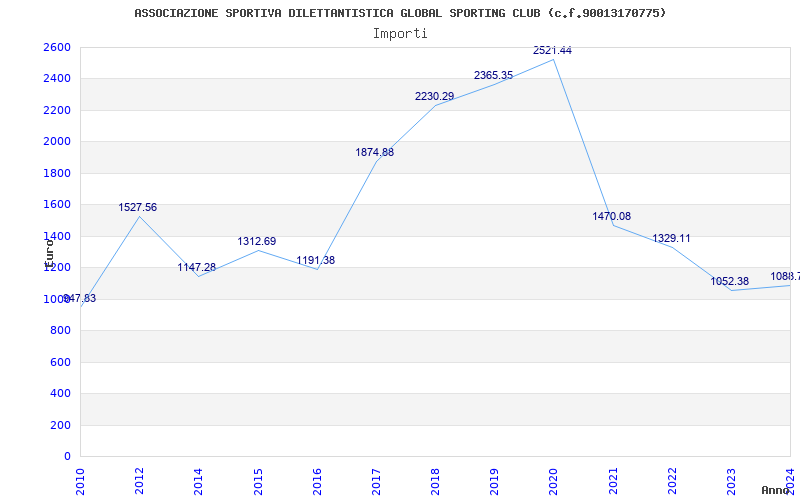This screenshot has width=800, height=500.
Task: Click the 2016 x-axis year label
Action: (x=317, y=481)
